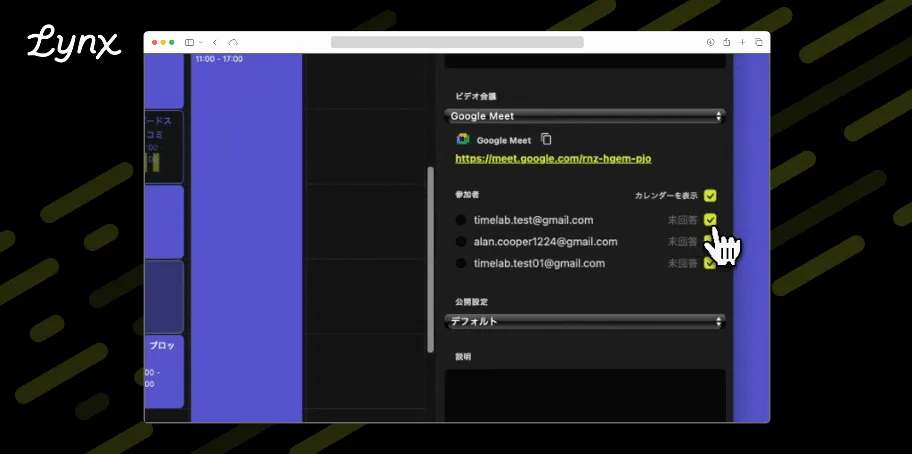The height and width of the screenshot is (454, 912).
Task: Open the Safari downloads icon
Action: (x=710, y=42)
